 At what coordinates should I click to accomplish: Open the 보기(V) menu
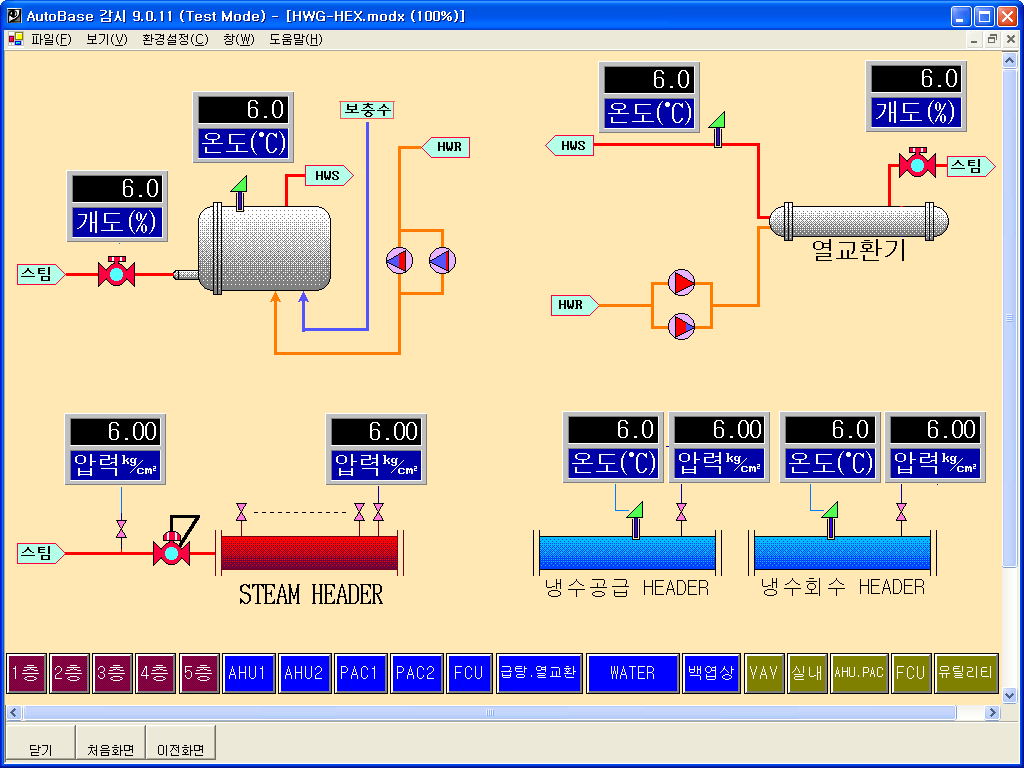[106, 40]
